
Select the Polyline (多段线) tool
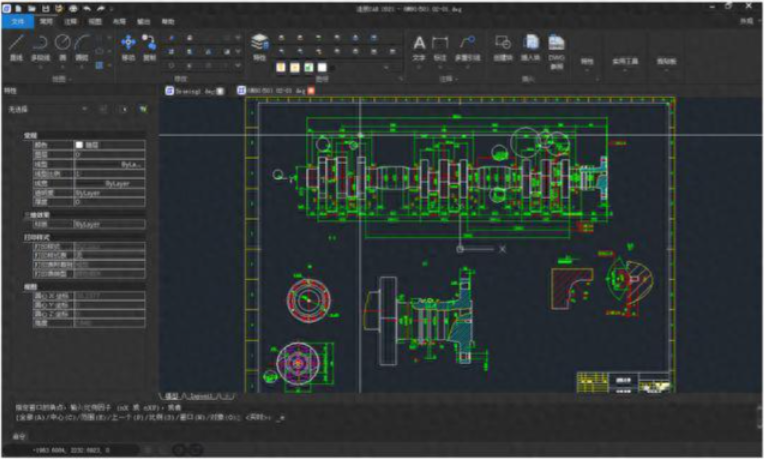click(40, 46)
